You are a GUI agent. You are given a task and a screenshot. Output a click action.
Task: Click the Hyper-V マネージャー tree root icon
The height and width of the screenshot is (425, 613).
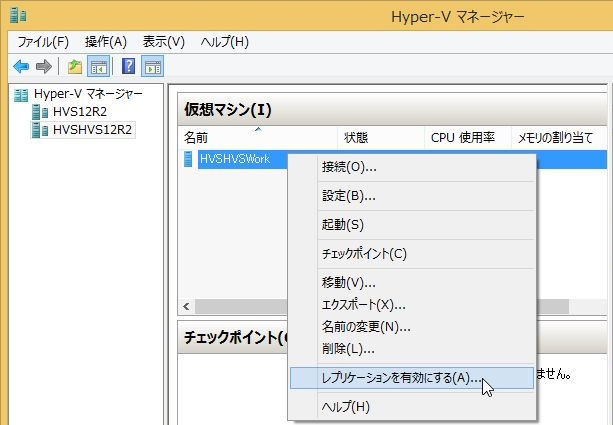point(21,95)
